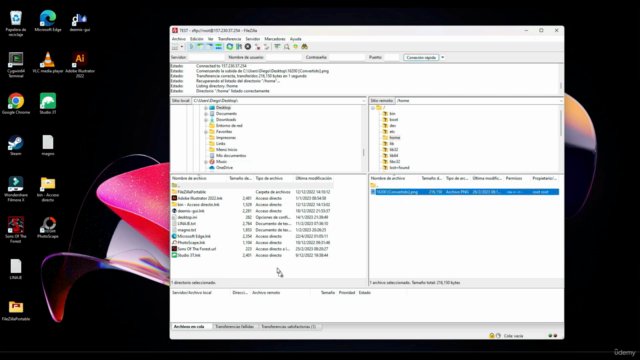Search remote files with the binoculars icon
The image size is (640, 360).
point(304,47)
